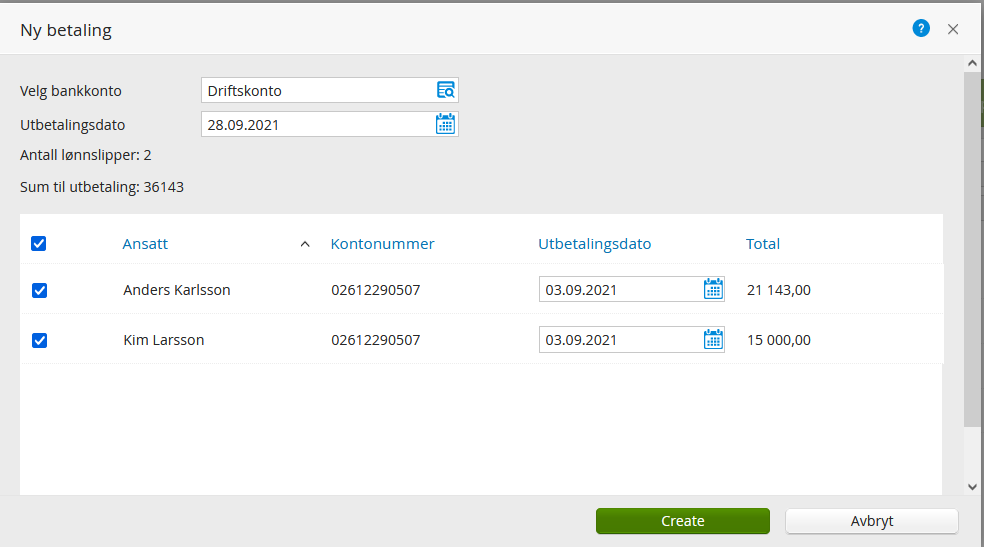The height and width of the screenshot is (547, 984).
Task: Sort by the Utbetalingsdato column header
Action: [594, 244]
